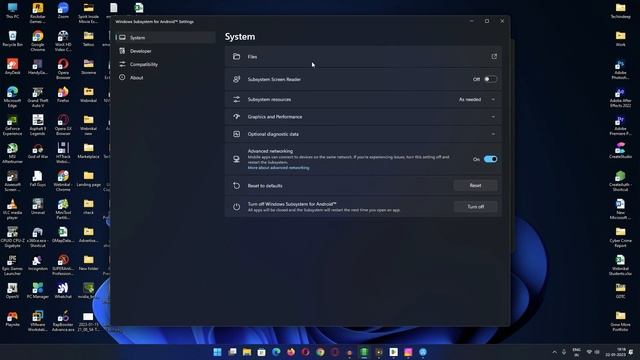This screenshot has height=360, width=640.
Task: Select Grand Theft Auto V desktop shortcut
Action: [x=38, y=97]
